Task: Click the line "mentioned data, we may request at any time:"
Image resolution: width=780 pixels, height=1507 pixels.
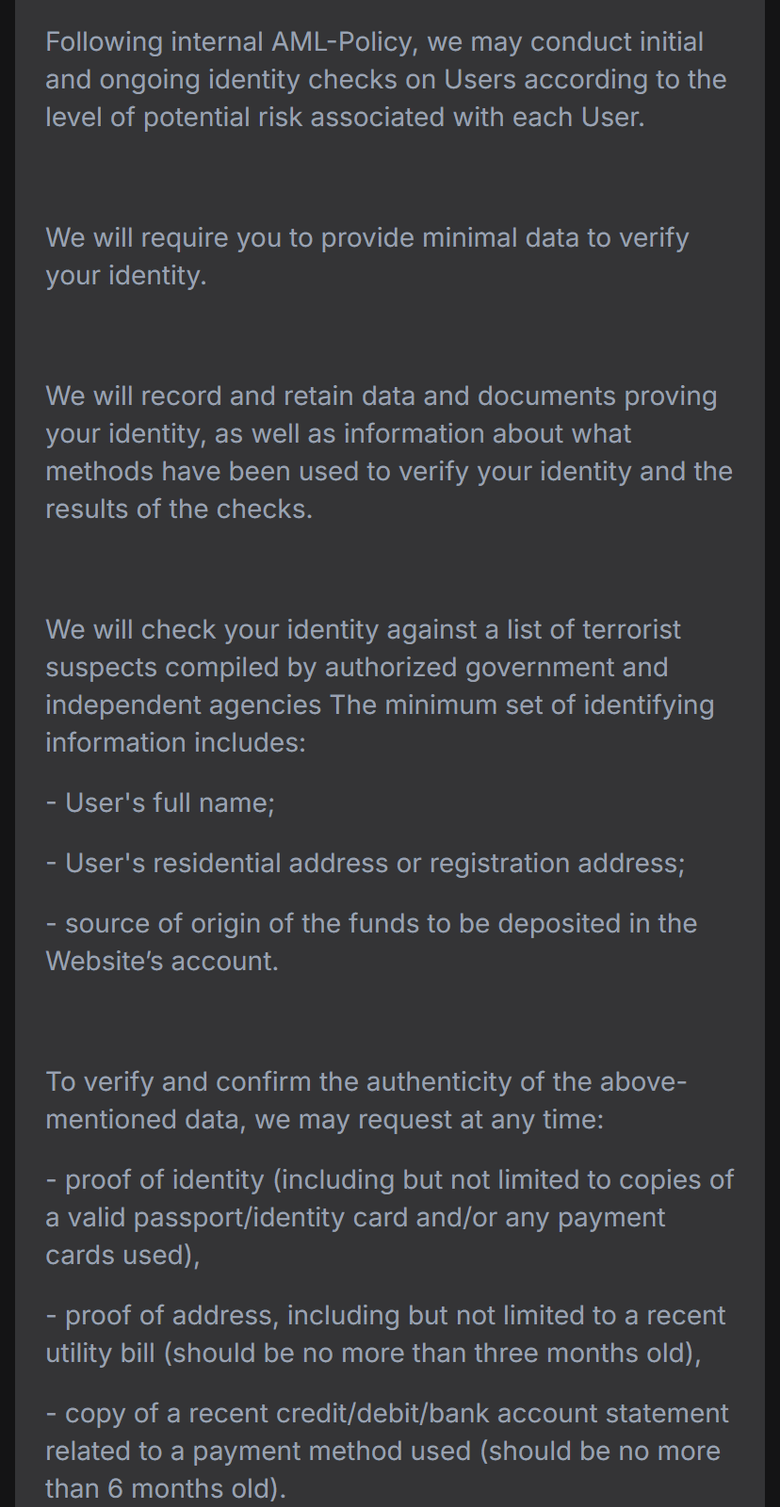Action: coord(324,1119)
